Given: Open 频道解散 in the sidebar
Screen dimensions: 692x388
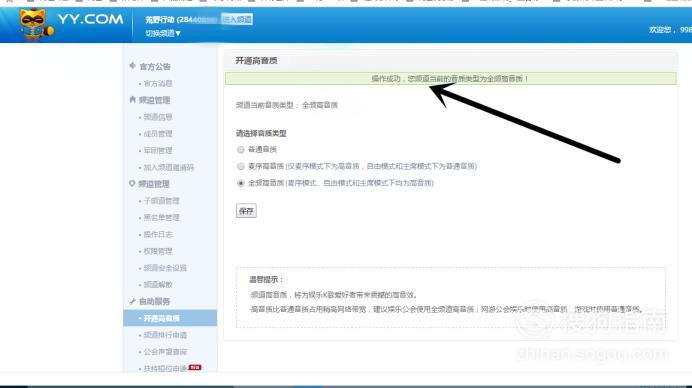Looking at the screenshot, I should coord(158,285).
